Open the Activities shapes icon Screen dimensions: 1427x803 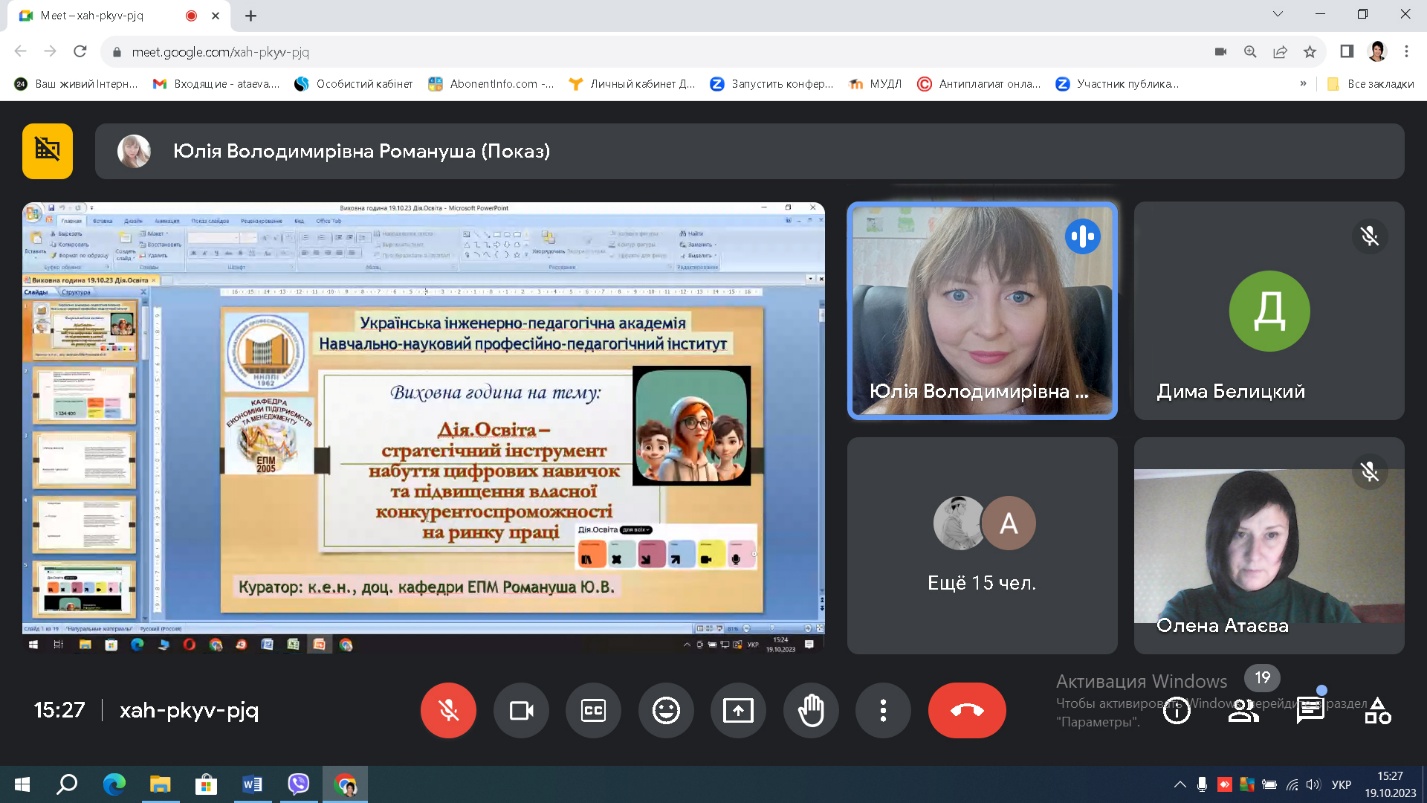click(x=1378, y=711)
